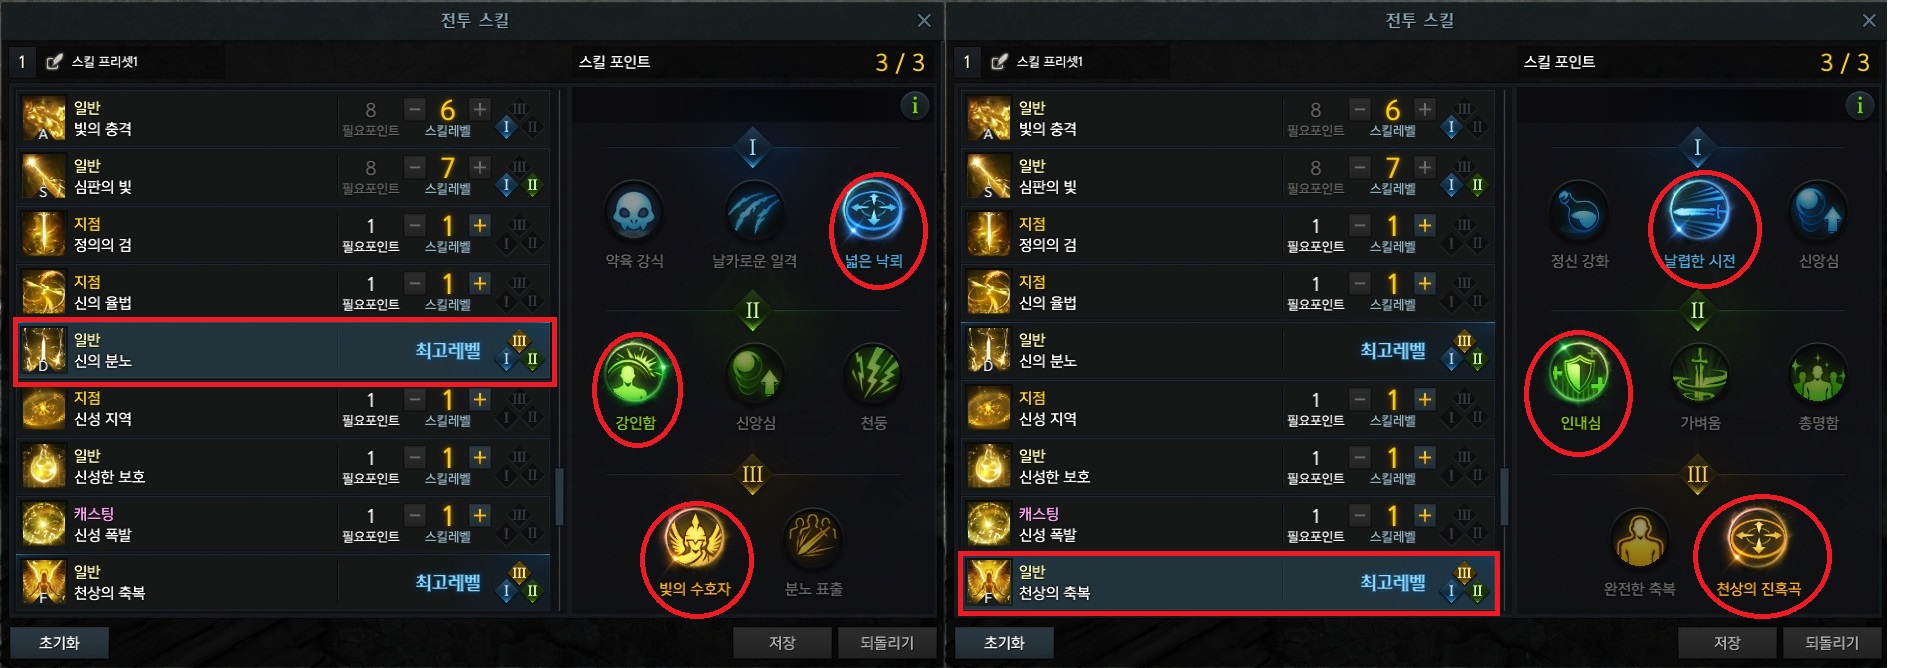
Task: Increase 신성 폭발 skill level in right panel
Action: click(x=1425, y=515)
